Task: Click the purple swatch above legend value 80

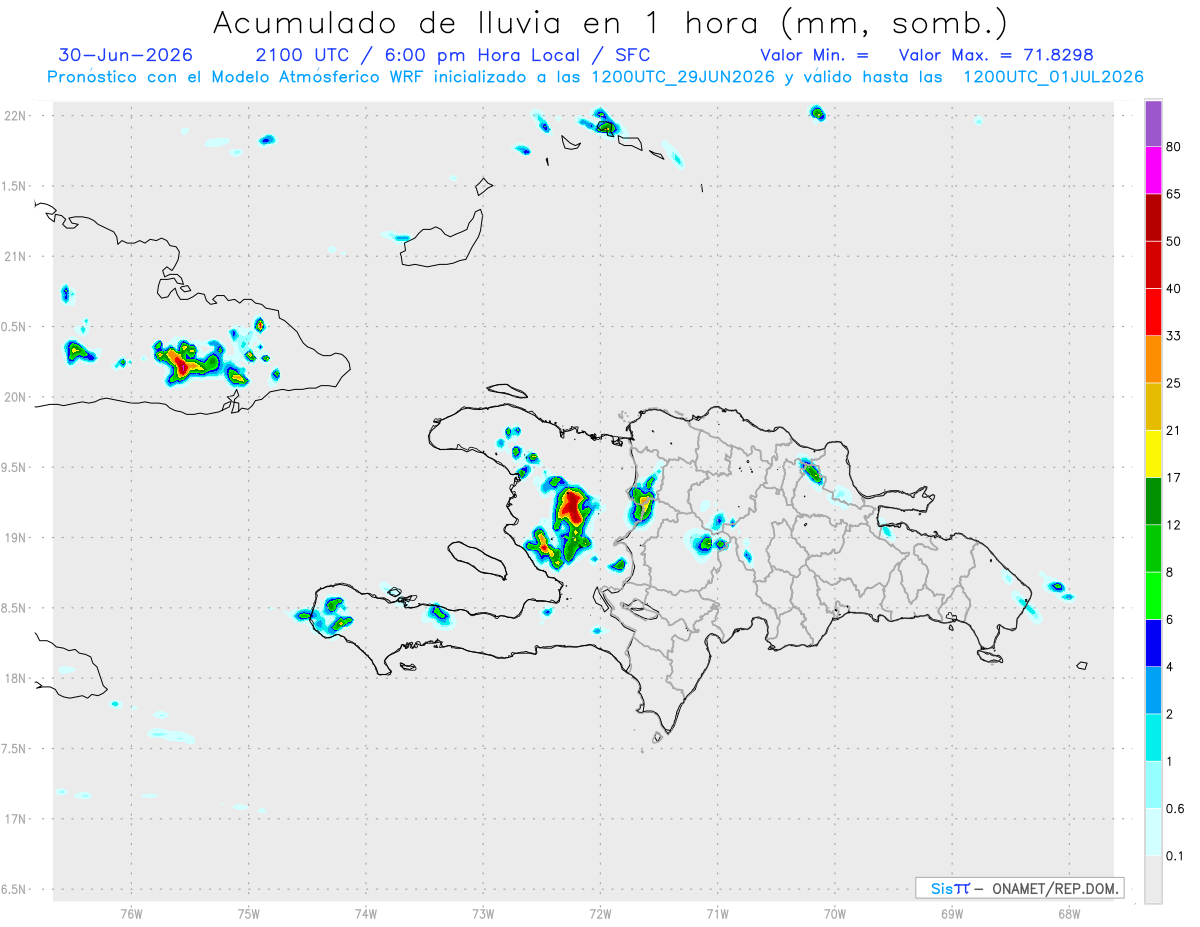Action: (x=1153, y=124)
